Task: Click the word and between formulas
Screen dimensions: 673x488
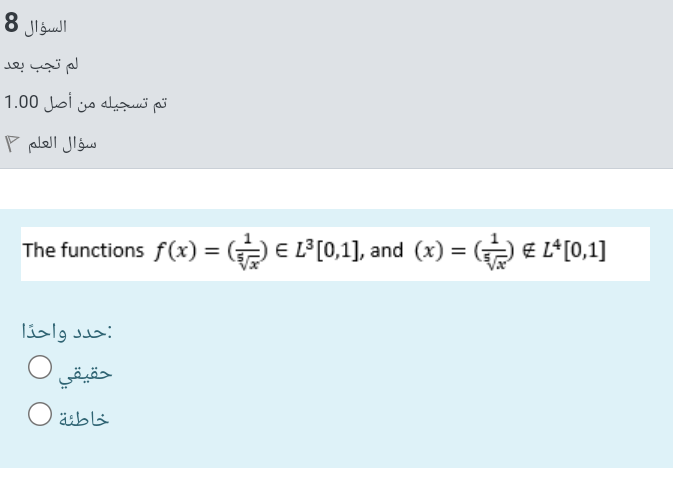Action: (x=386, y=251)
